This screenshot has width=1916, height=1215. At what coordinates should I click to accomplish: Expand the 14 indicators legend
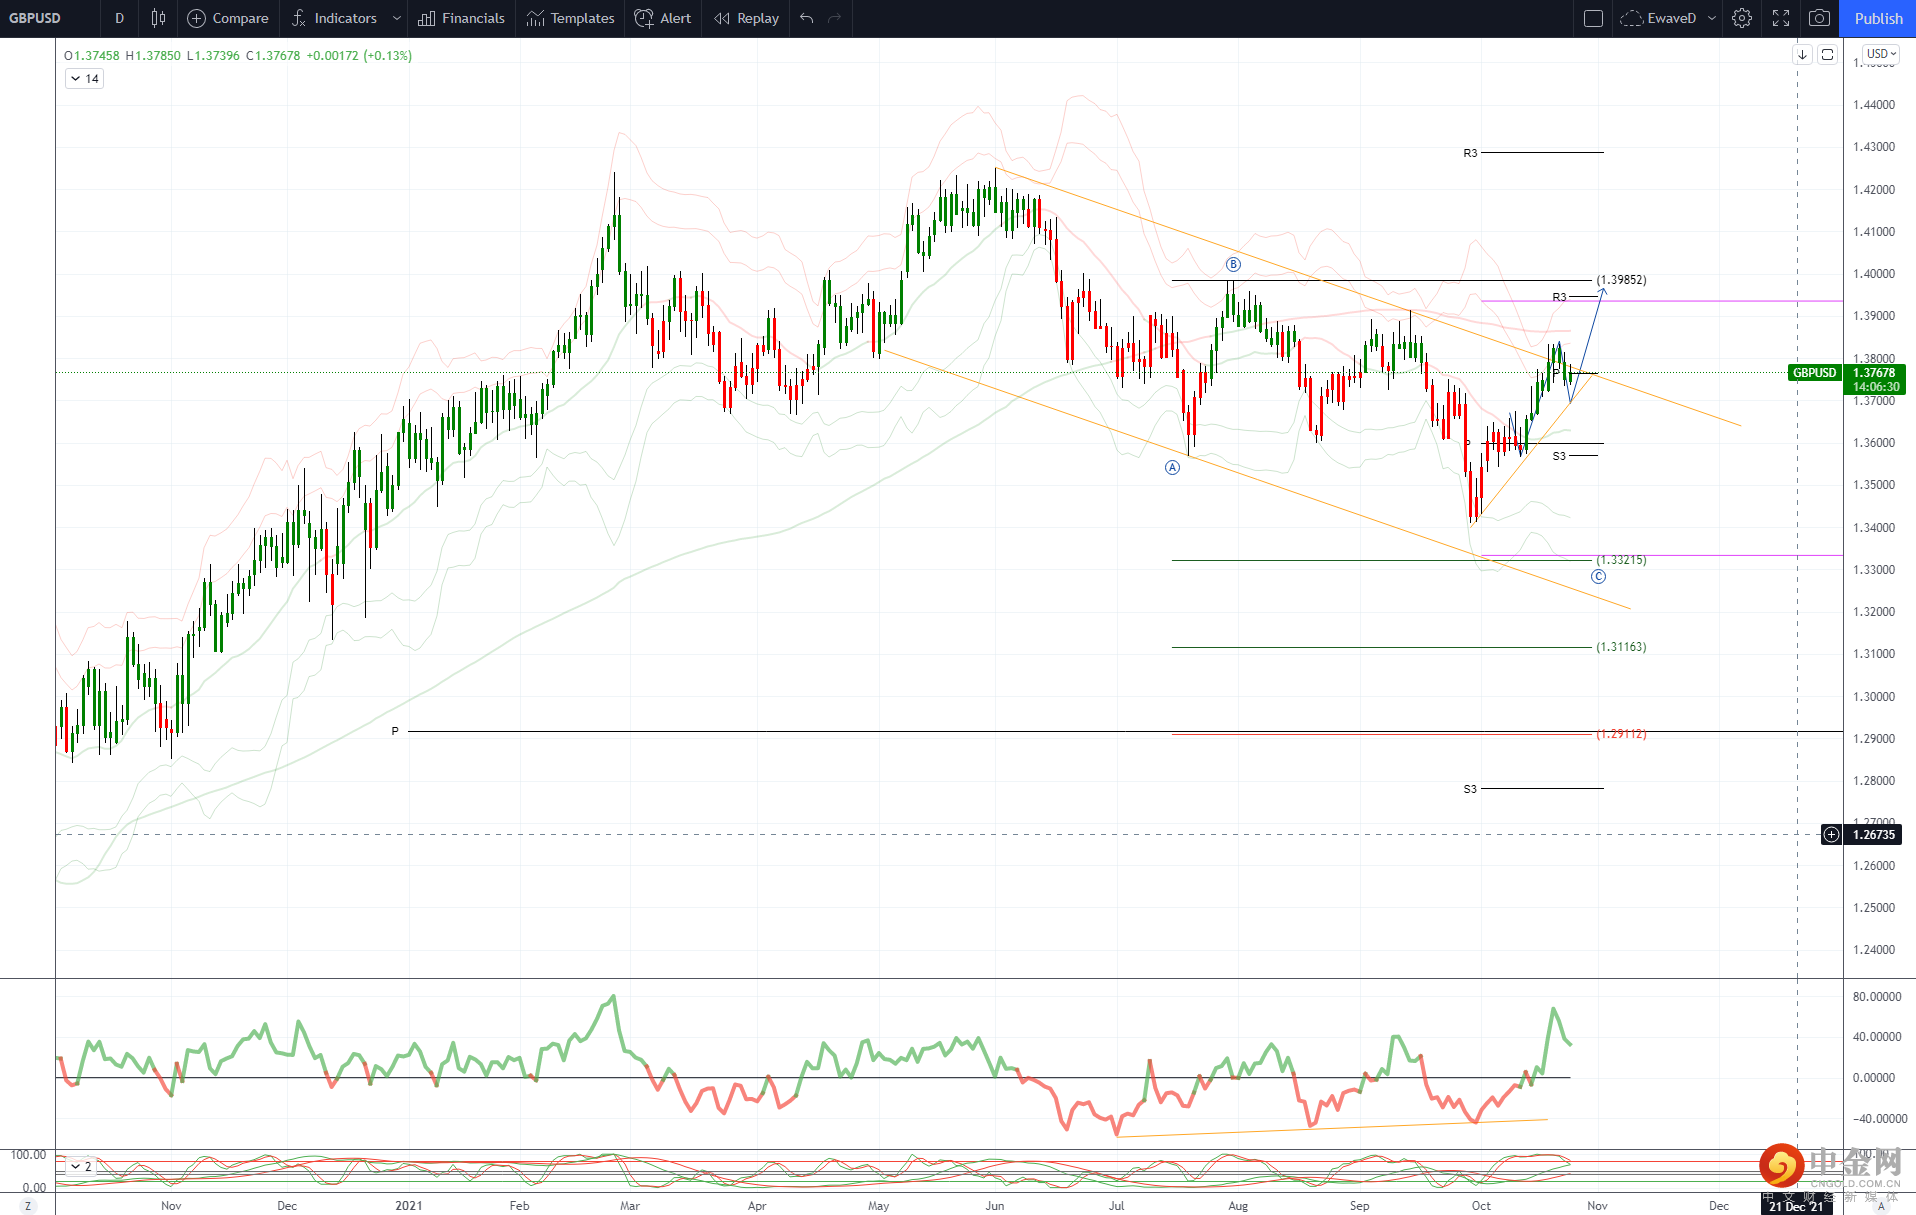tap(84, 78)
